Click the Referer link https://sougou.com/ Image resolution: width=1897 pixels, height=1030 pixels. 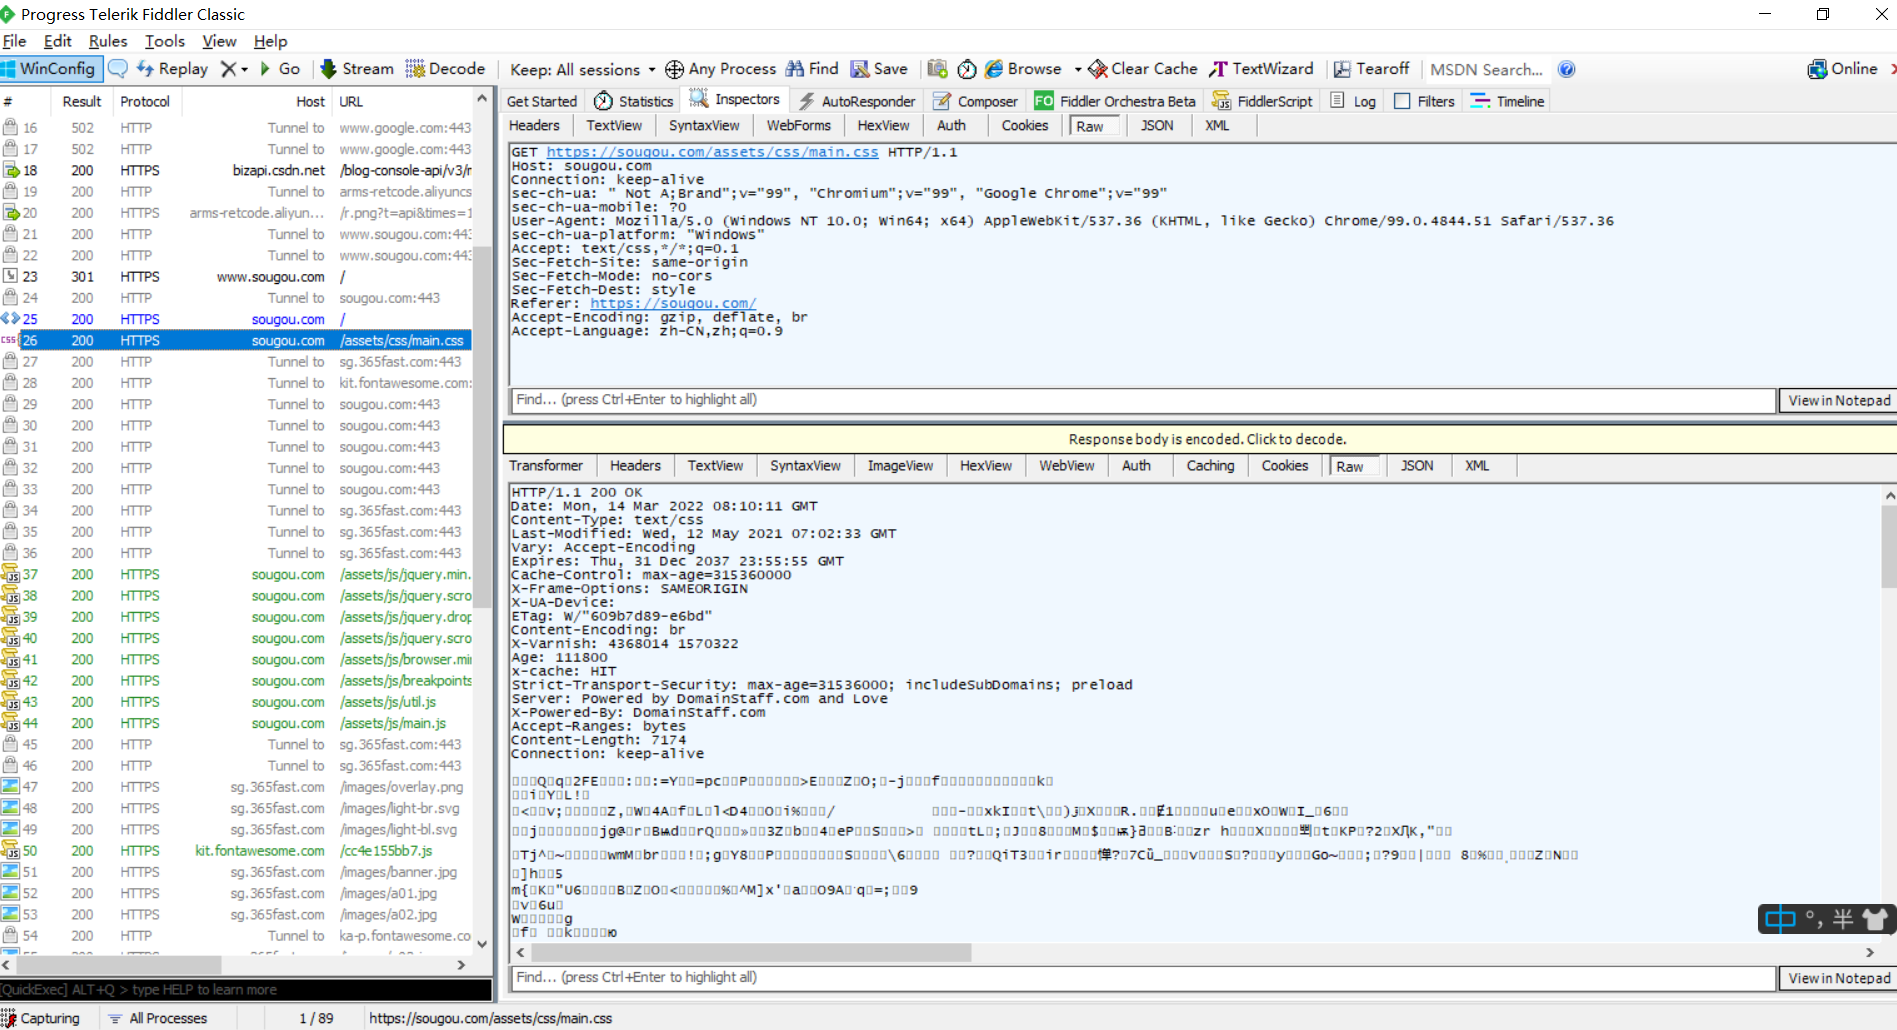point(673,304)
